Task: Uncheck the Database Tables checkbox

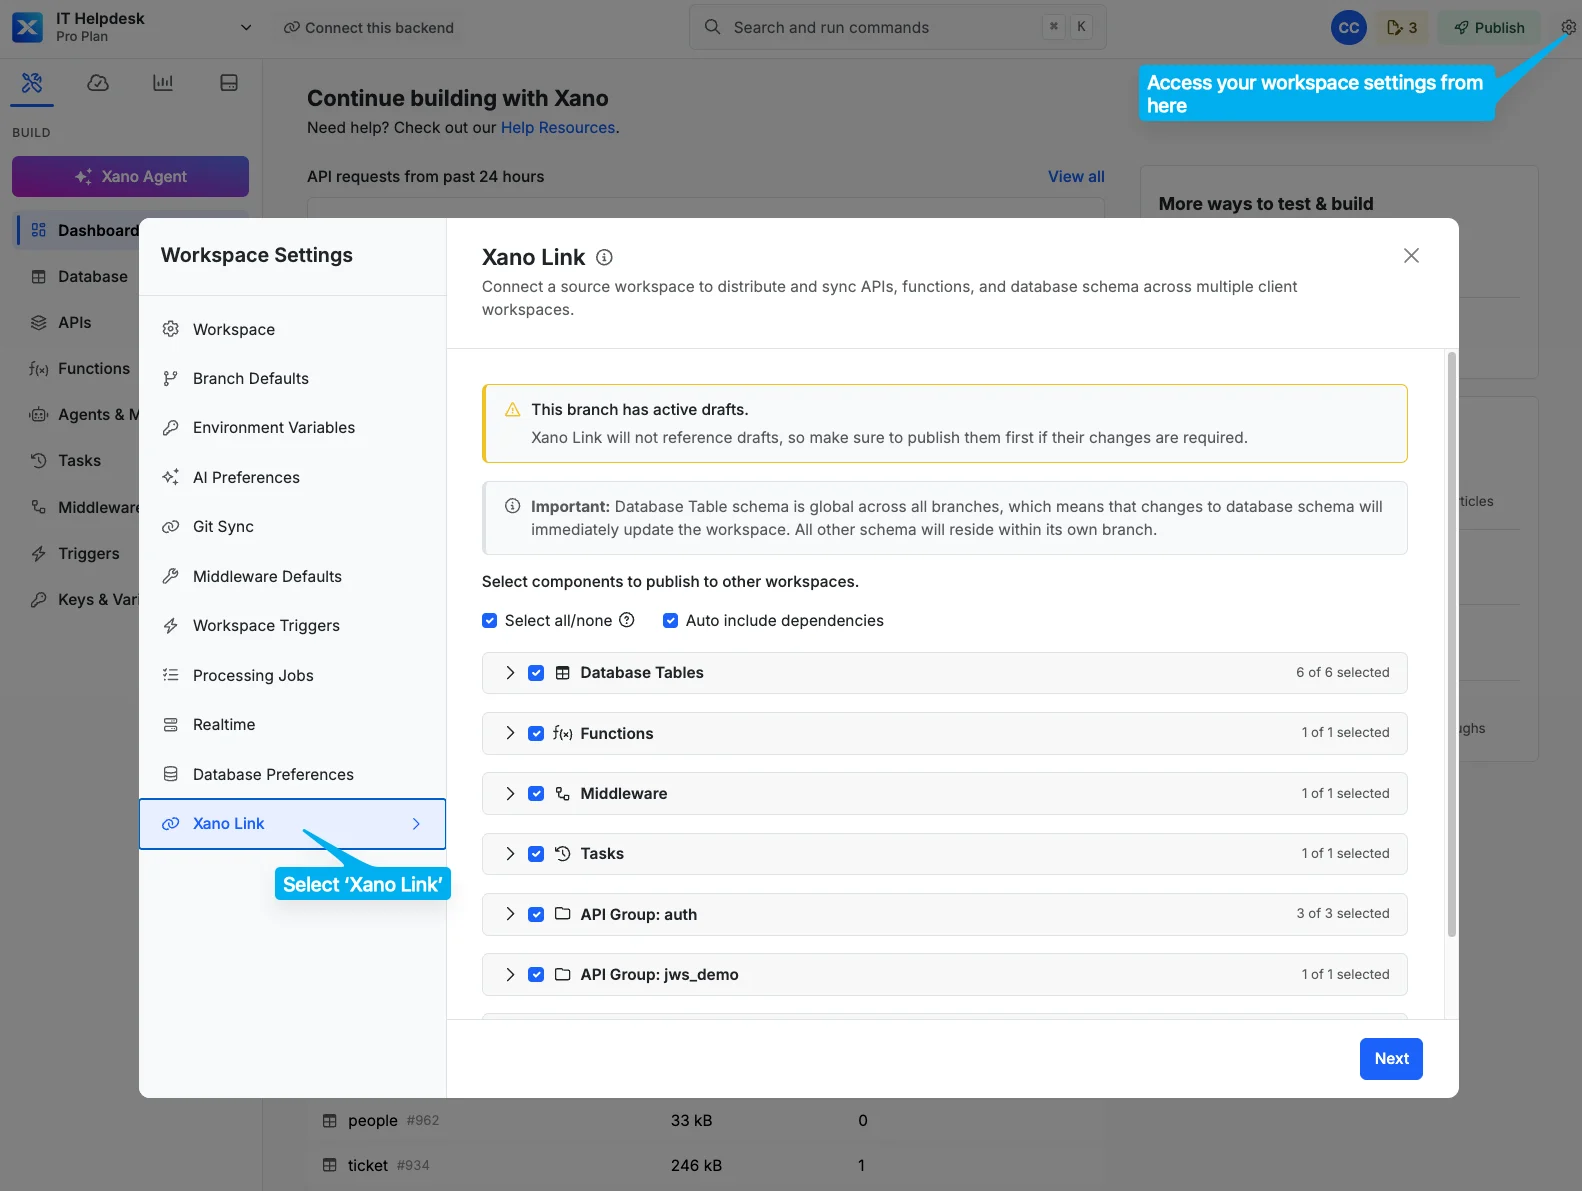Action: (x=536, y=673)
